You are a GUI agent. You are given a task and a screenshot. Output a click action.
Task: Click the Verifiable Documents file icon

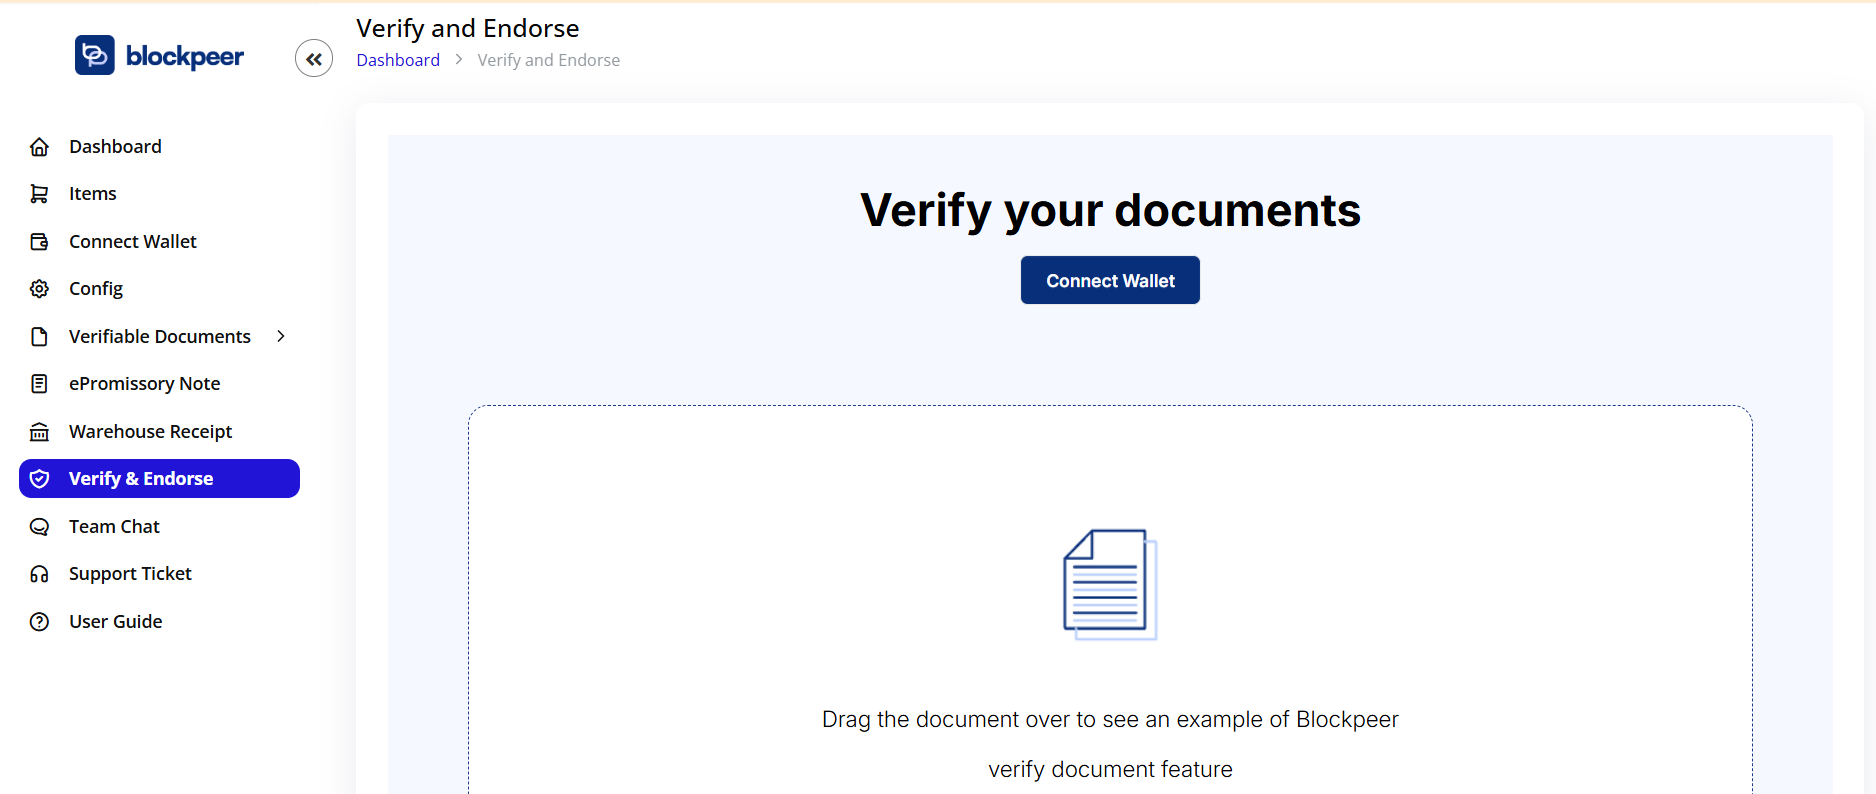point(39,337)
